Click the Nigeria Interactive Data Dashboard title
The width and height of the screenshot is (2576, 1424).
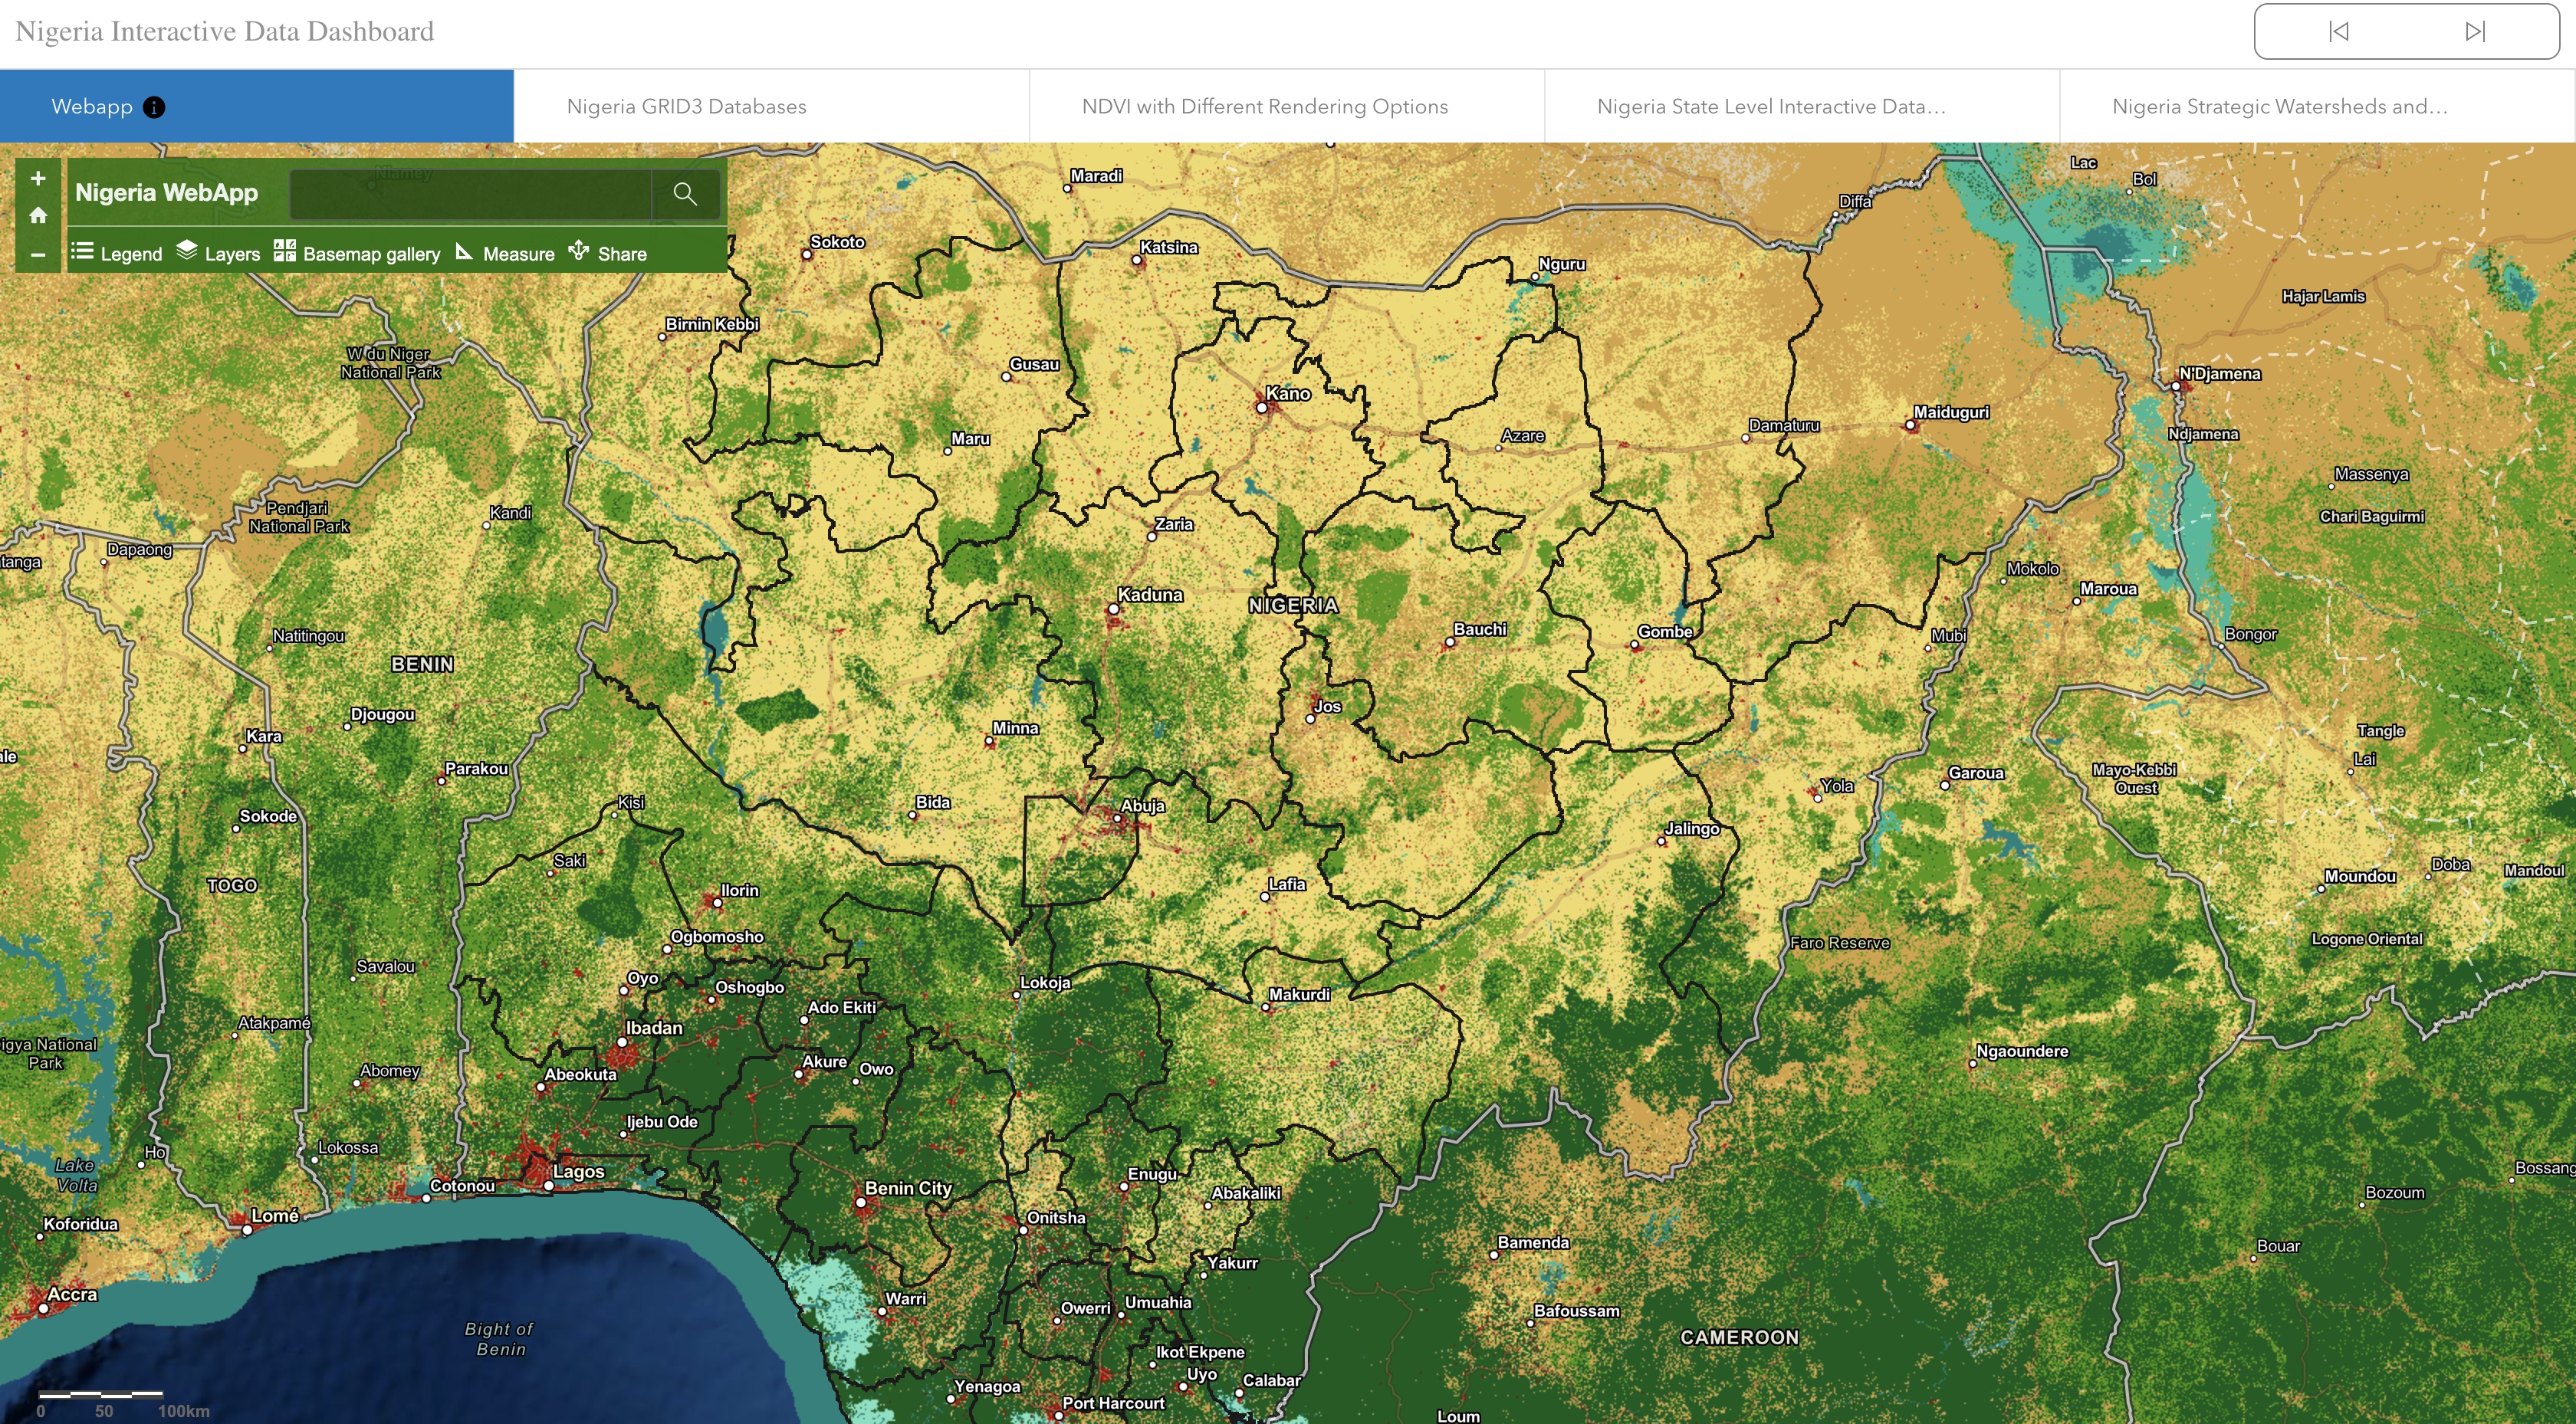click(x=225, y=32)
